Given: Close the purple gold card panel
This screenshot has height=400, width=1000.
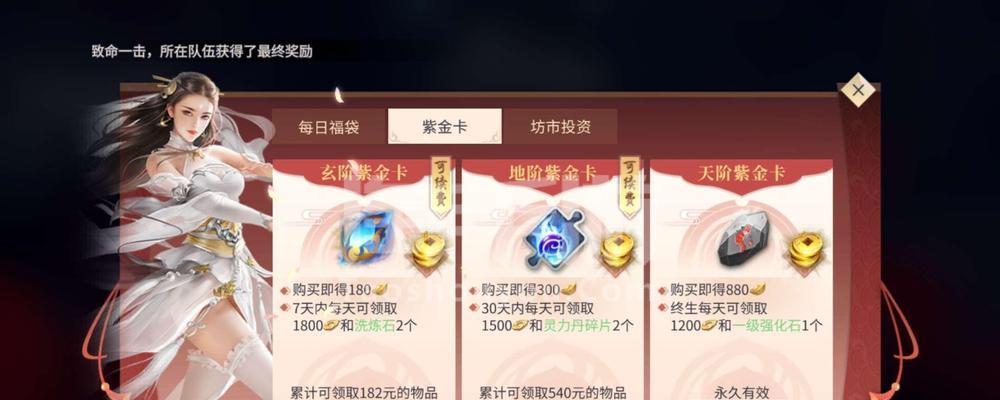Looking at the screenshot, I should tap(858, 90).
